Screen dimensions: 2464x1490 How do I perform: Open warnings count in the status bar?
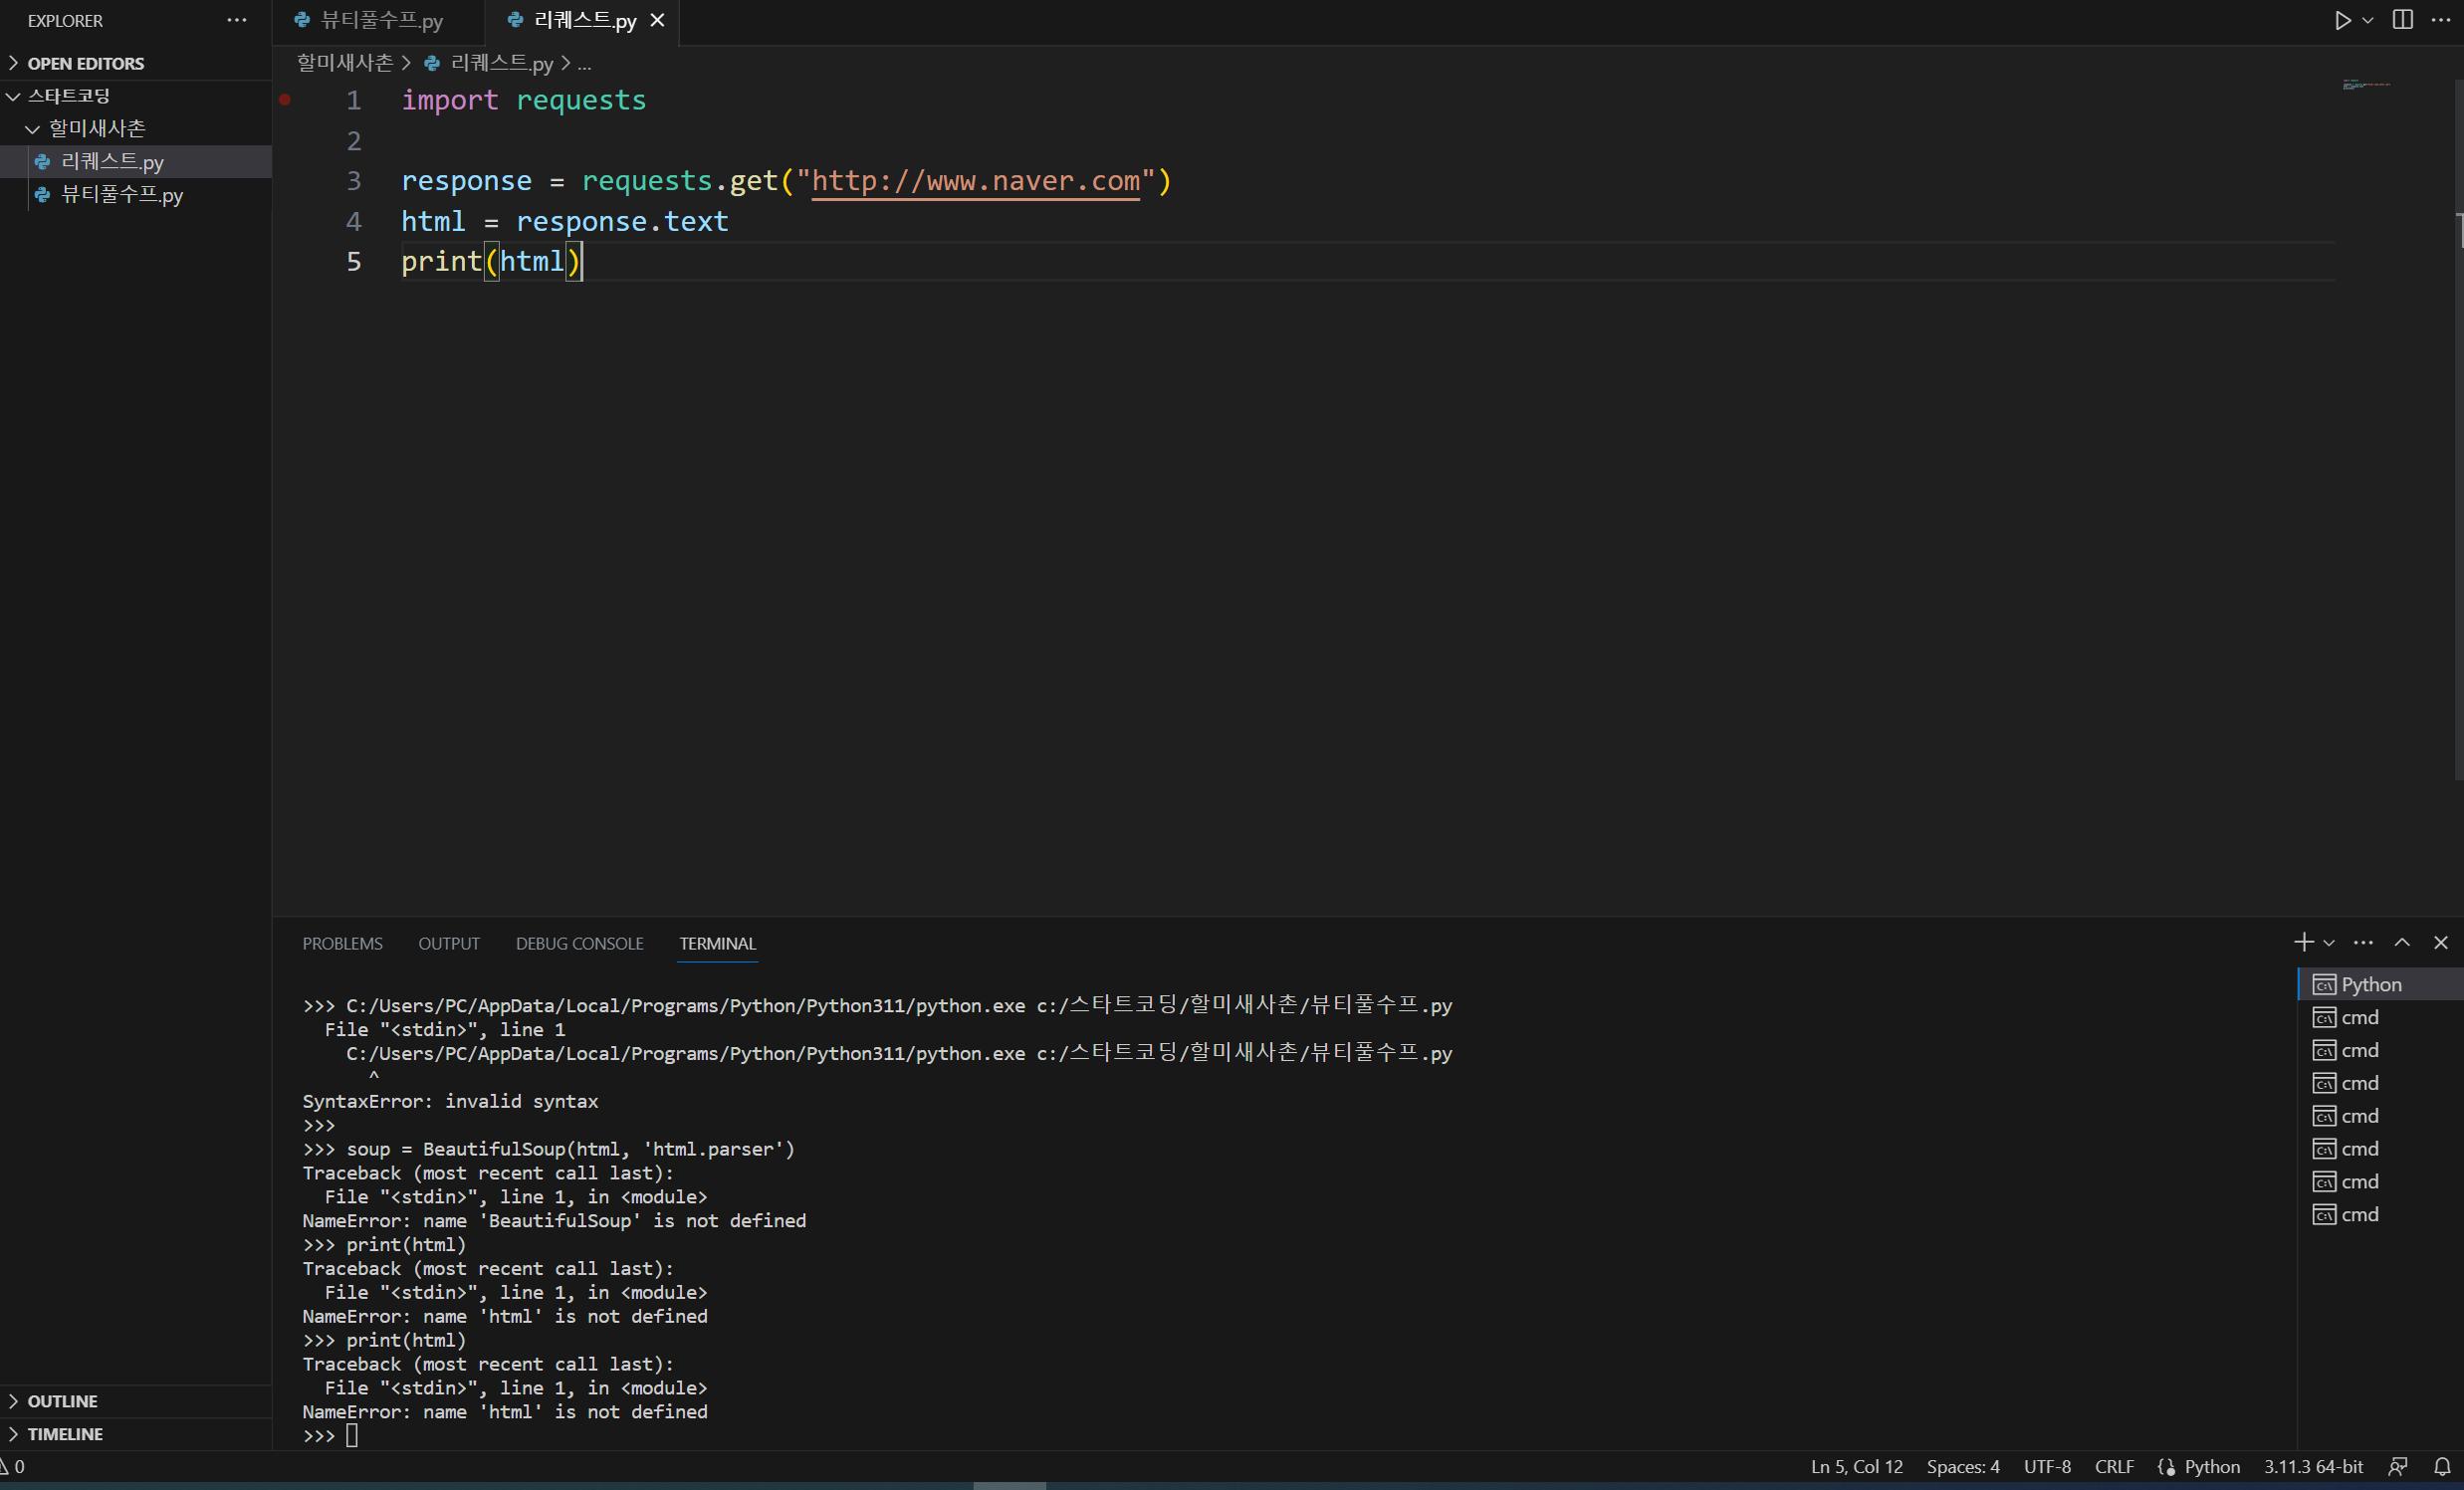tap(13, 1466)
